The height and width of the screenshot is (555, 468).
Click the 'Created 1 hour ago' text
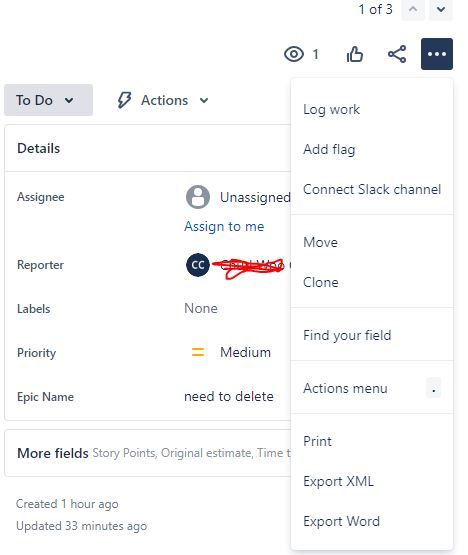[x=67, y=504]
